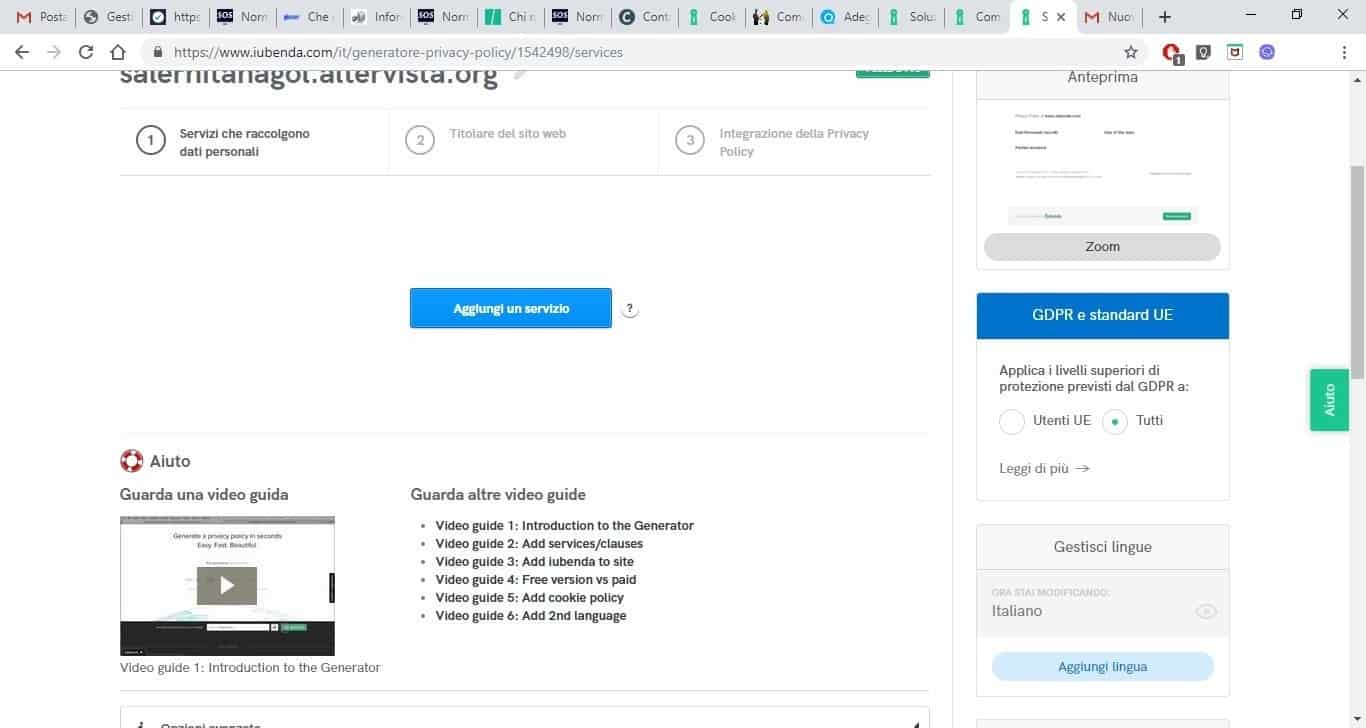The height and width of the screenshot is (728, 1366).
Task: Reload the page with the browser refresh icon
Action: (x=86, y=52)
